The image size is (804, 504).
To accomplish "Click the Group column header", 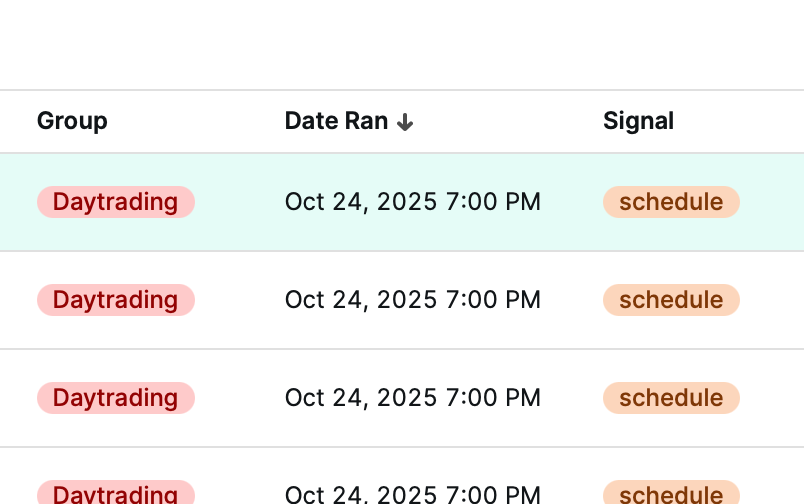I will pyautogui.click(x=72, y=121).
